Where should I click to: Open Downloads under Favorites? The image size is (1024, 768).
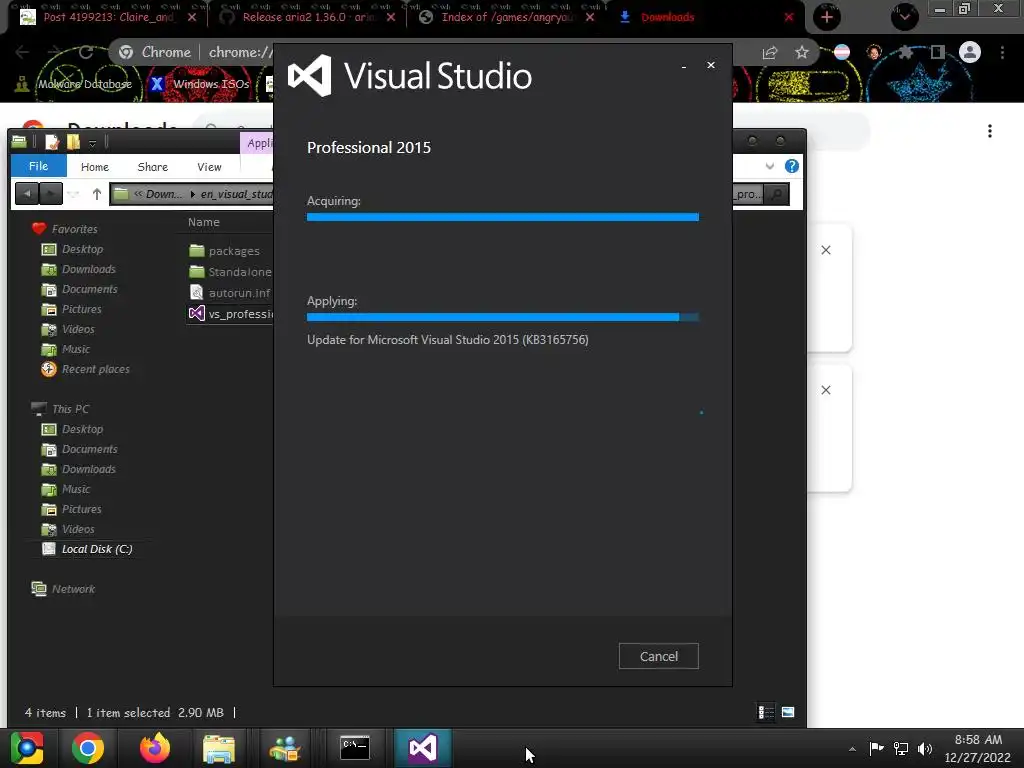[x=78, y=269]
